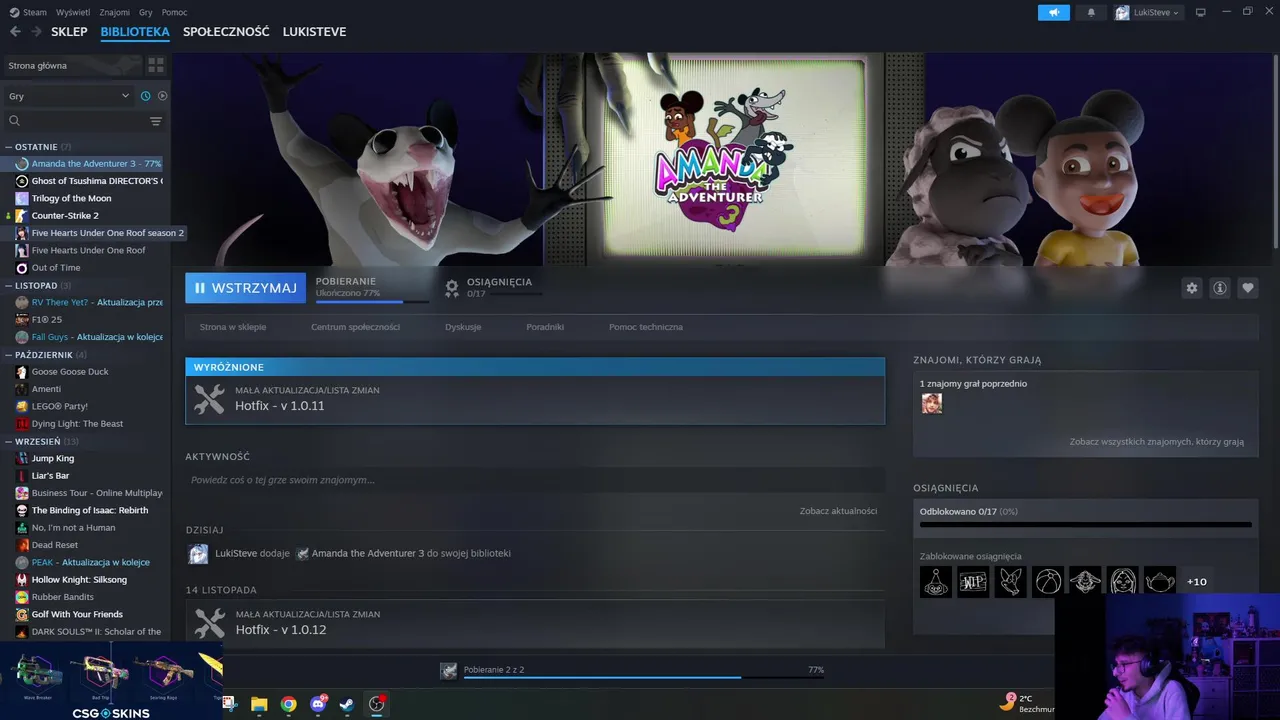Open advanced library filter options
Image resolution: width=1280 pixels, height=720 pixels.
click(x=156, y=121)
